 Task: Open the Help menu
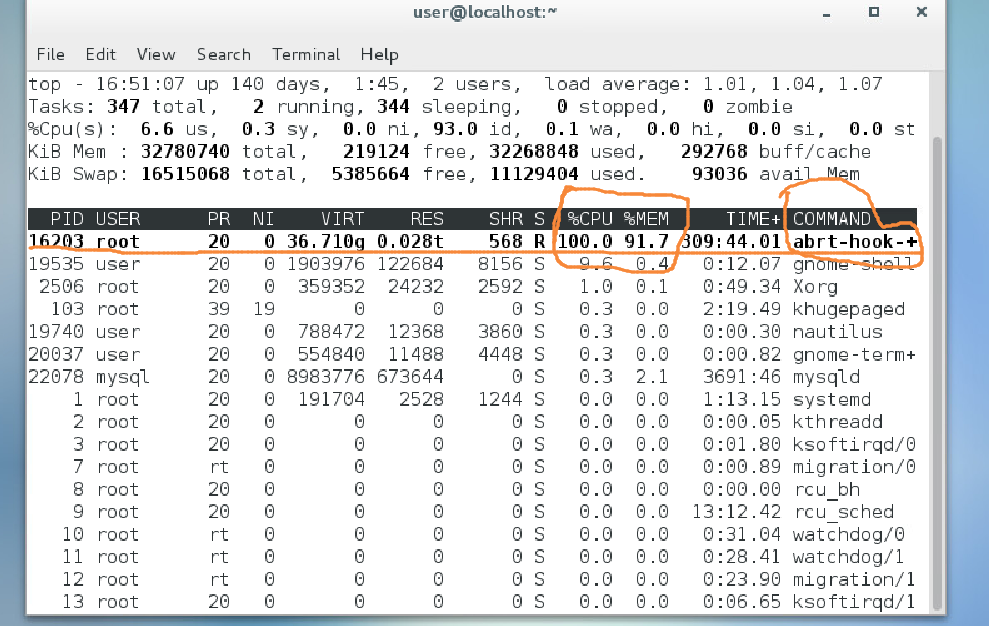(x=379, y=54)
